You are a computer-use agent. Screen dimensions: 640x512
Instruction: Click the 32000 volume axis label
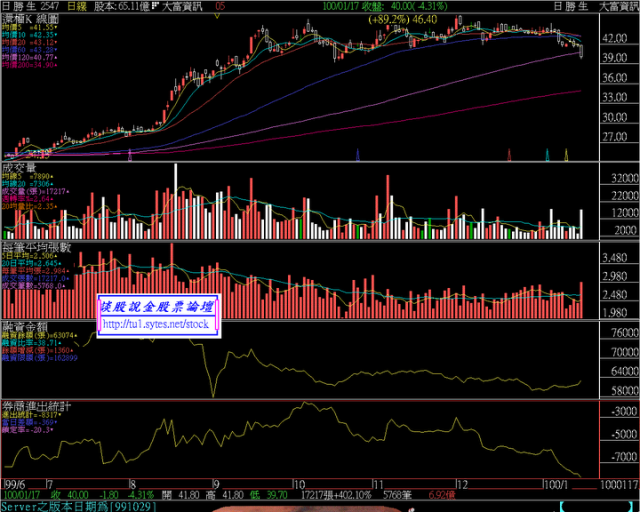(624, 178)
